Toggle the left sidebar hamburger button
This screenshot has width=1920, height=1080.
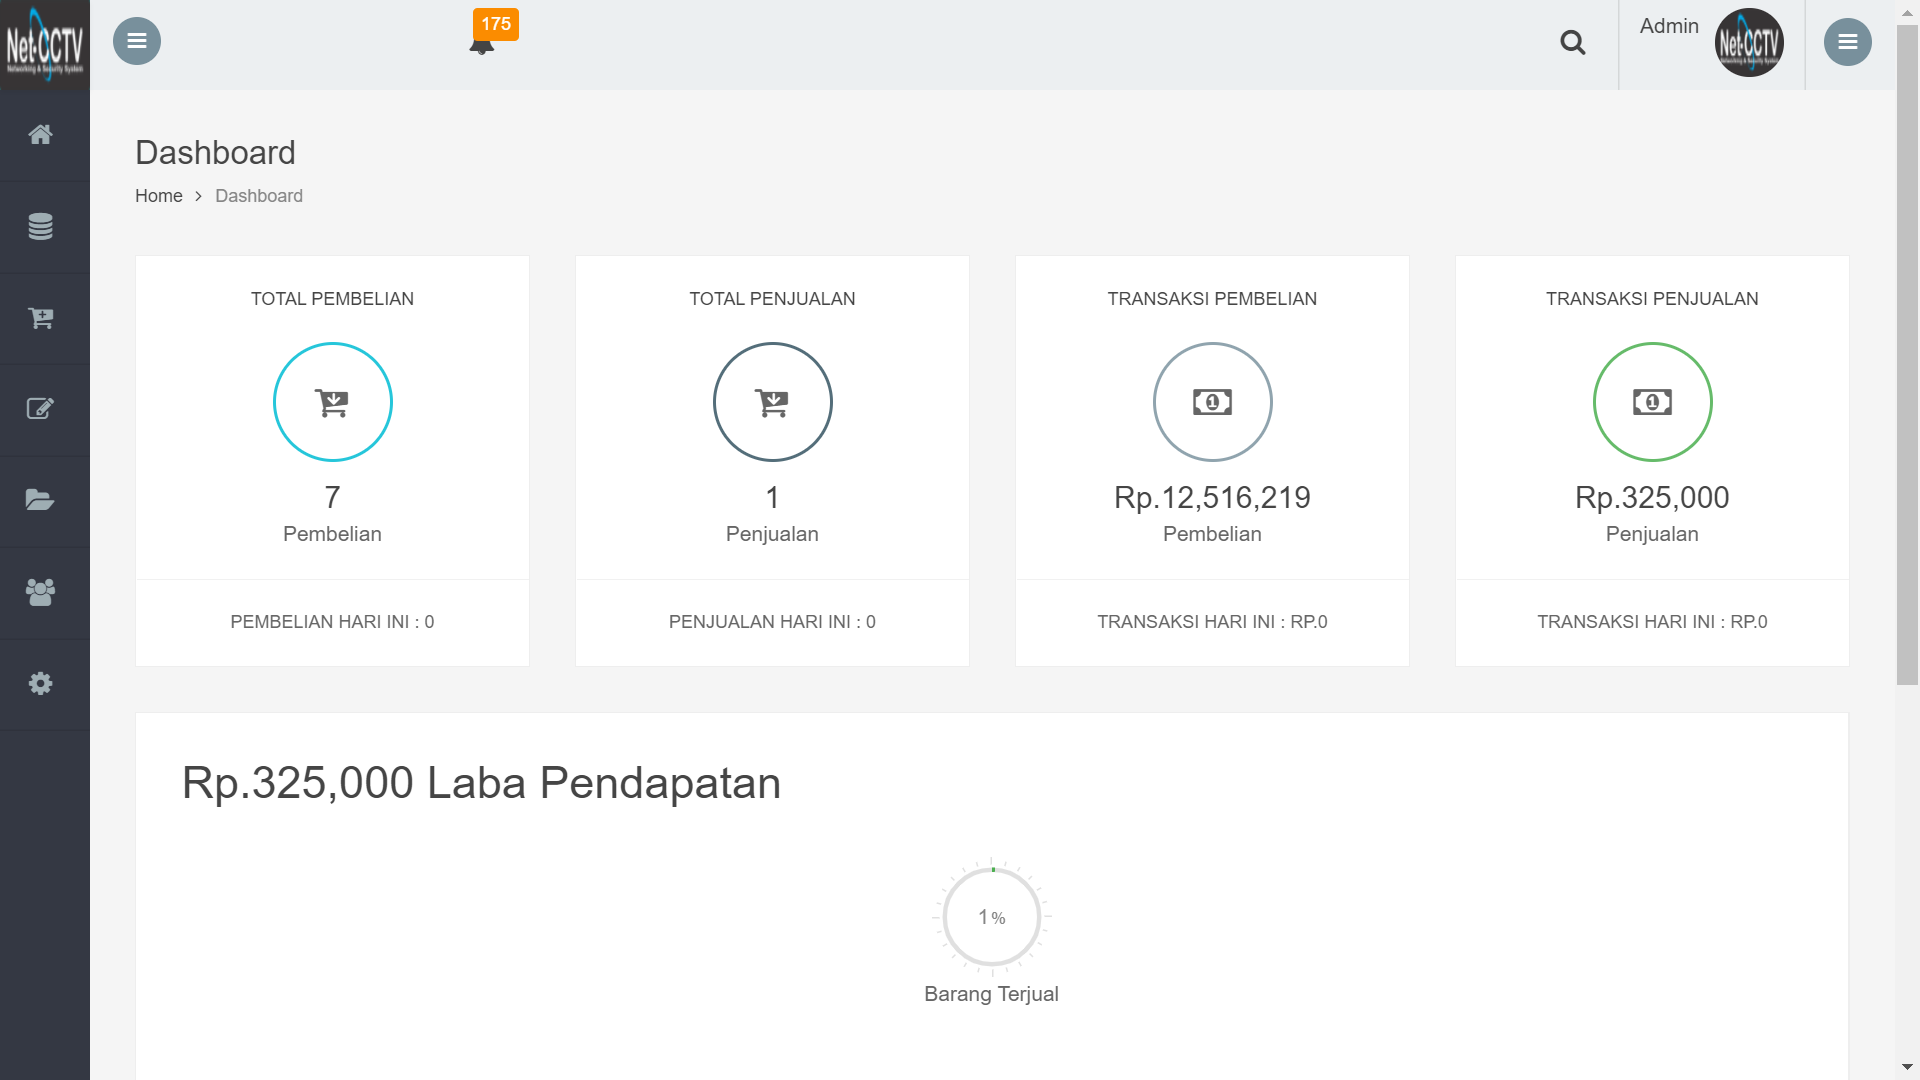coord(137,41)
